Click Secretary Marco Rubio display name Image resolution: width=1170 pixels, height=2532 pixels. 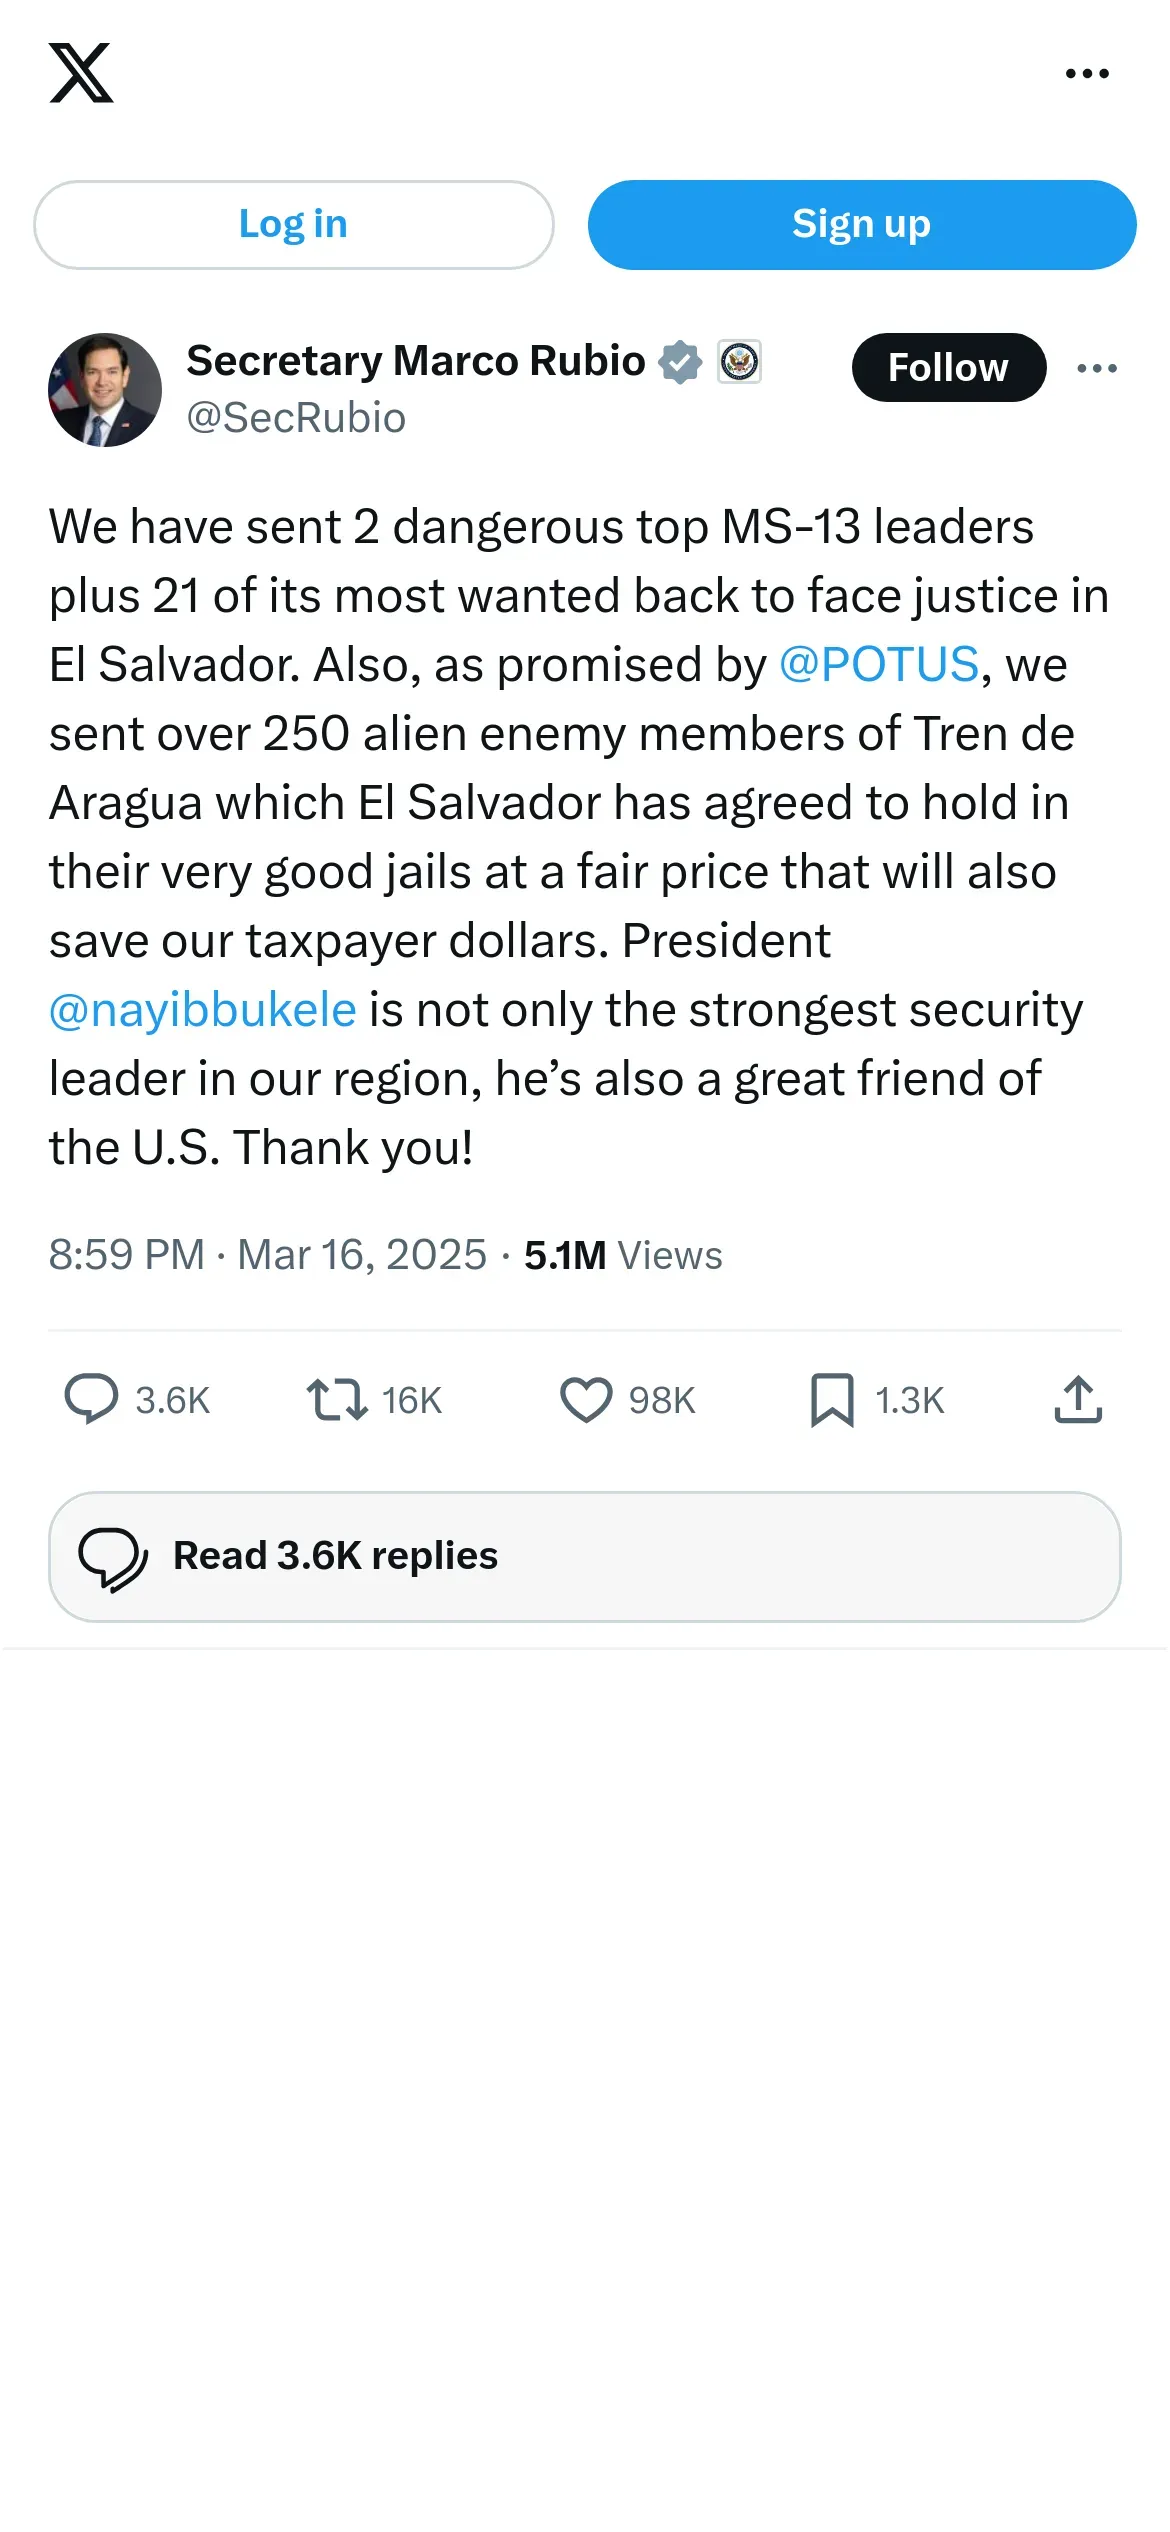tap(416, 361)
